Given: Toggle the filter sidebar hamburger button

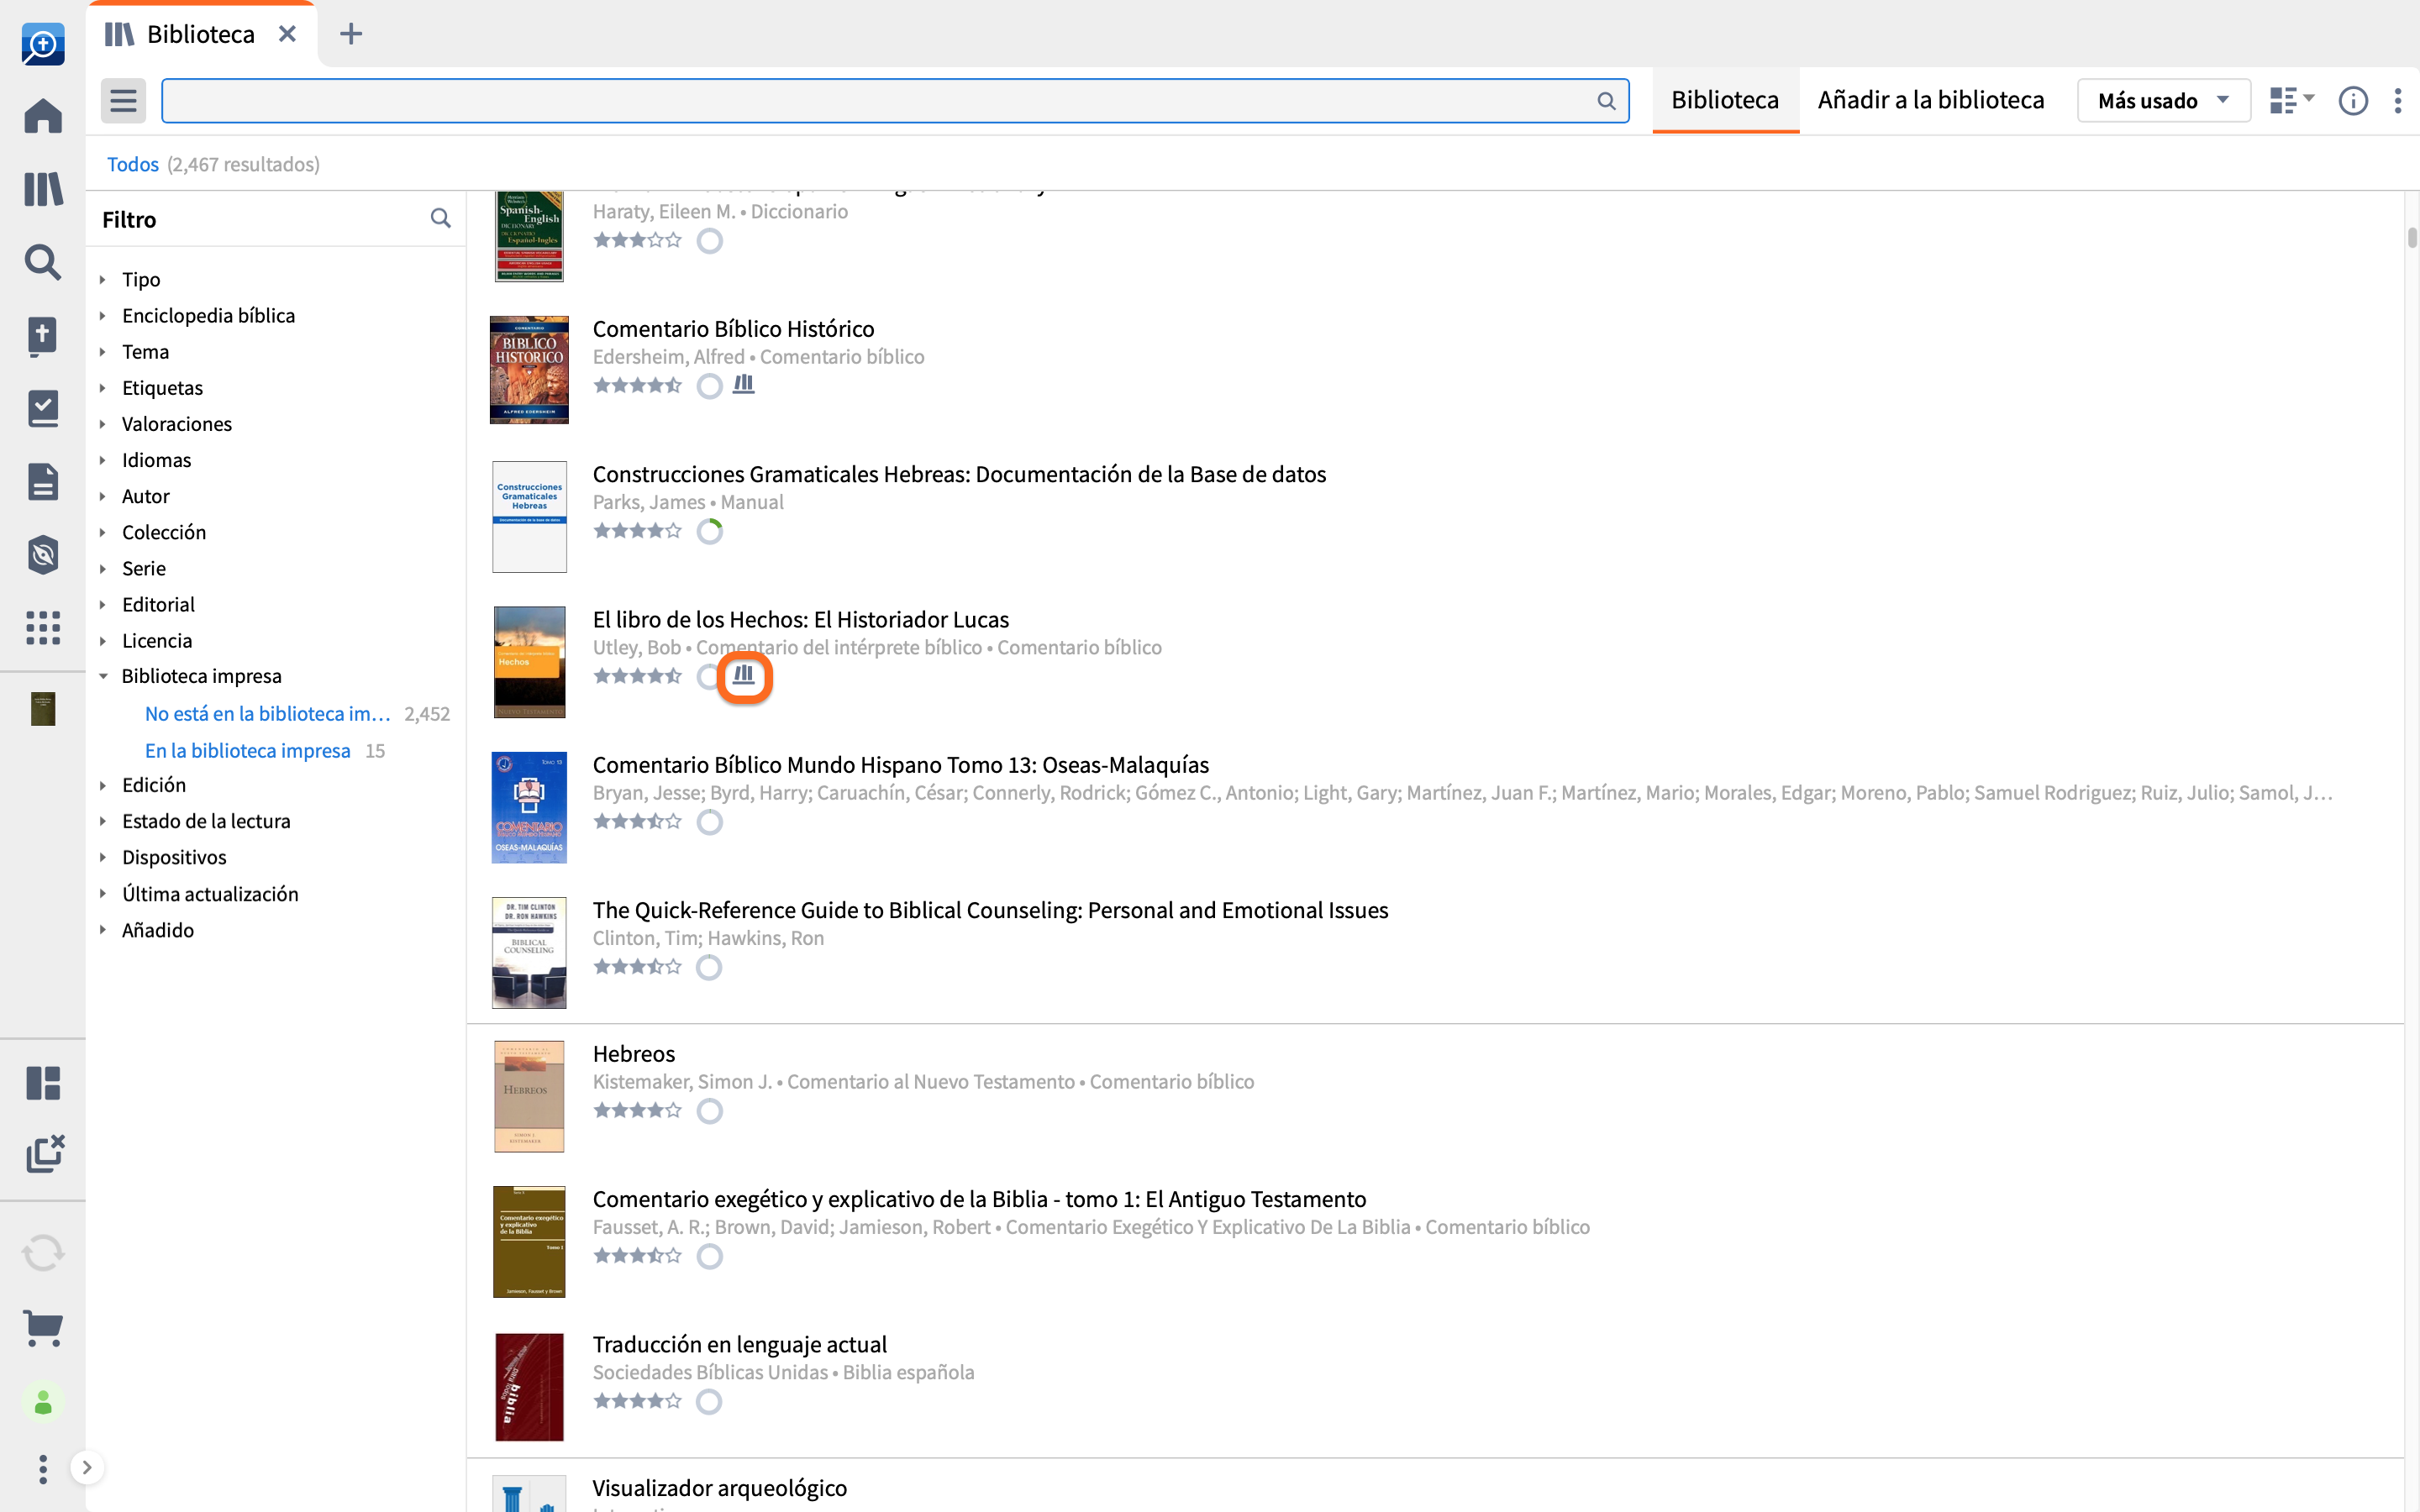Looking at the screenshot, I should coord(123,101).
